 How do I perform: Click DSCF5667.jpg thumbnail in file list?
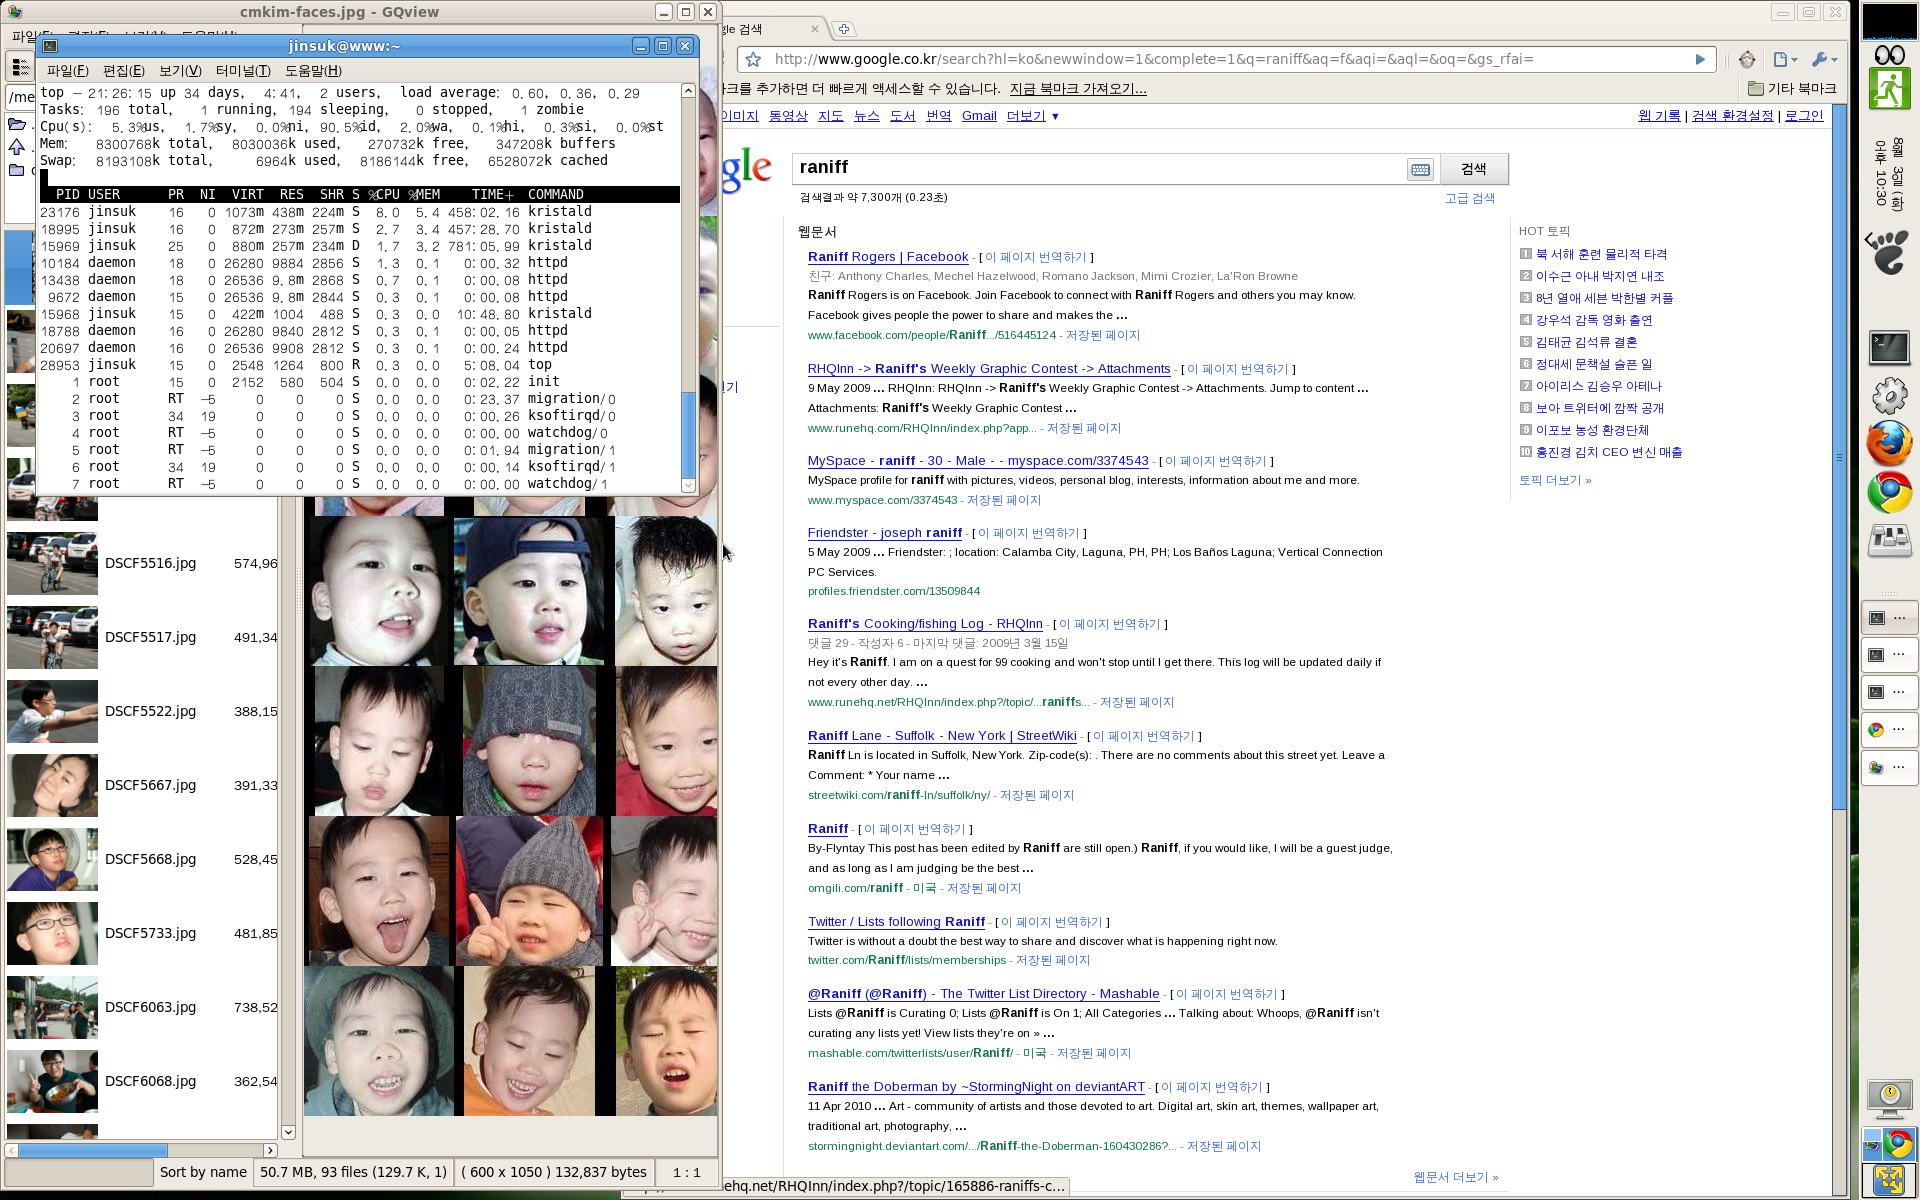pyautogui.click(x=51, y=784)
